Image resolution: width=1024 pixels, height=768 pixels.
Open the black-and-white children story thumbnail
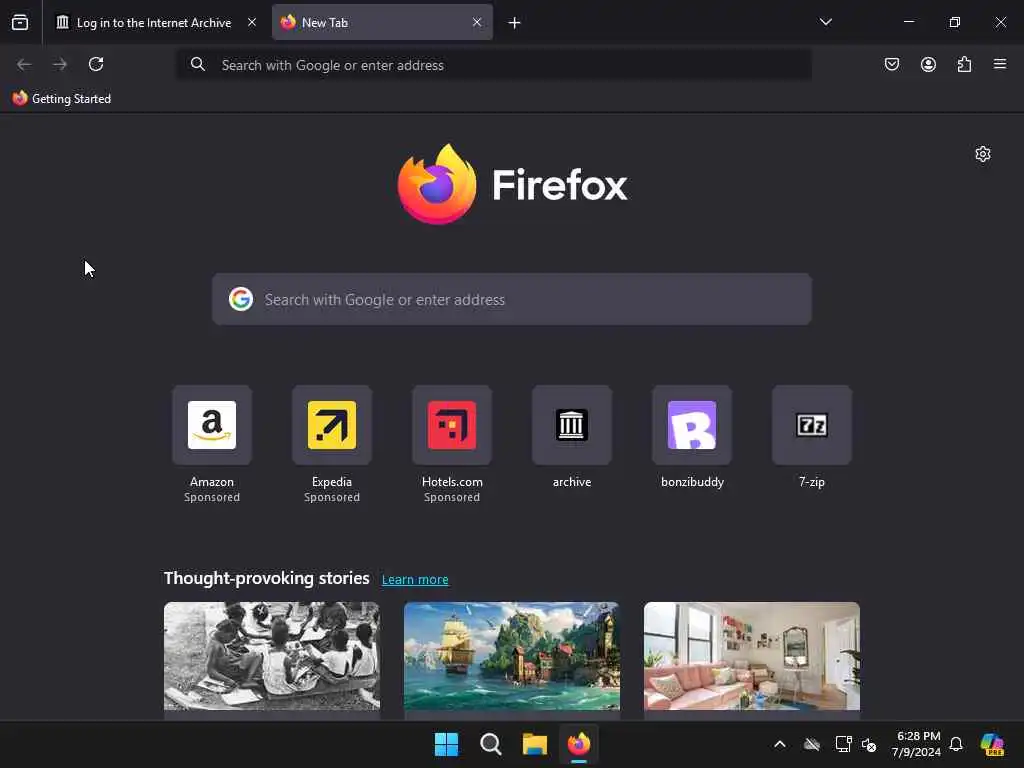point(272,656)
